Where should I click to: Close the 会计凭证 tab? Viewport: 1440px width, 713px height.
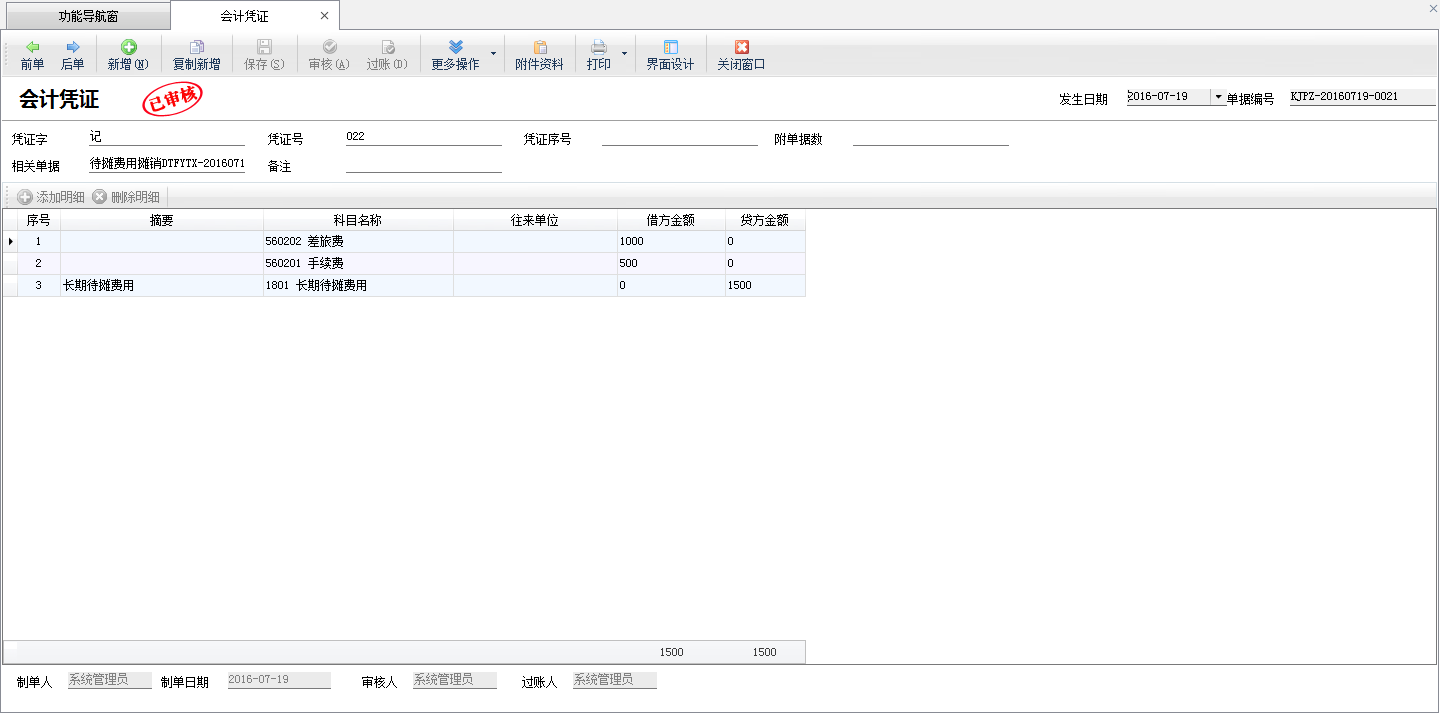pos(324,16)
